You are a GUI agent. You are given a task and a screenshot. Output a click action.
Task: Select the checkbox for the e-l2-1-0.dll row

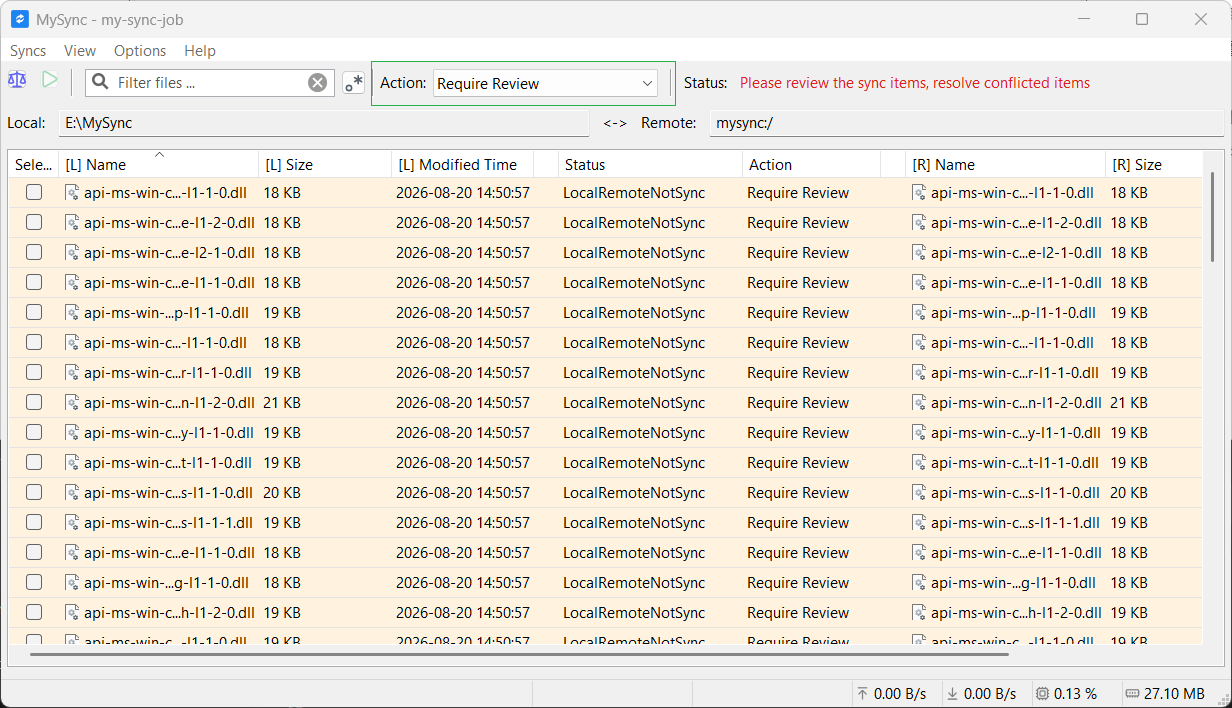34,253
